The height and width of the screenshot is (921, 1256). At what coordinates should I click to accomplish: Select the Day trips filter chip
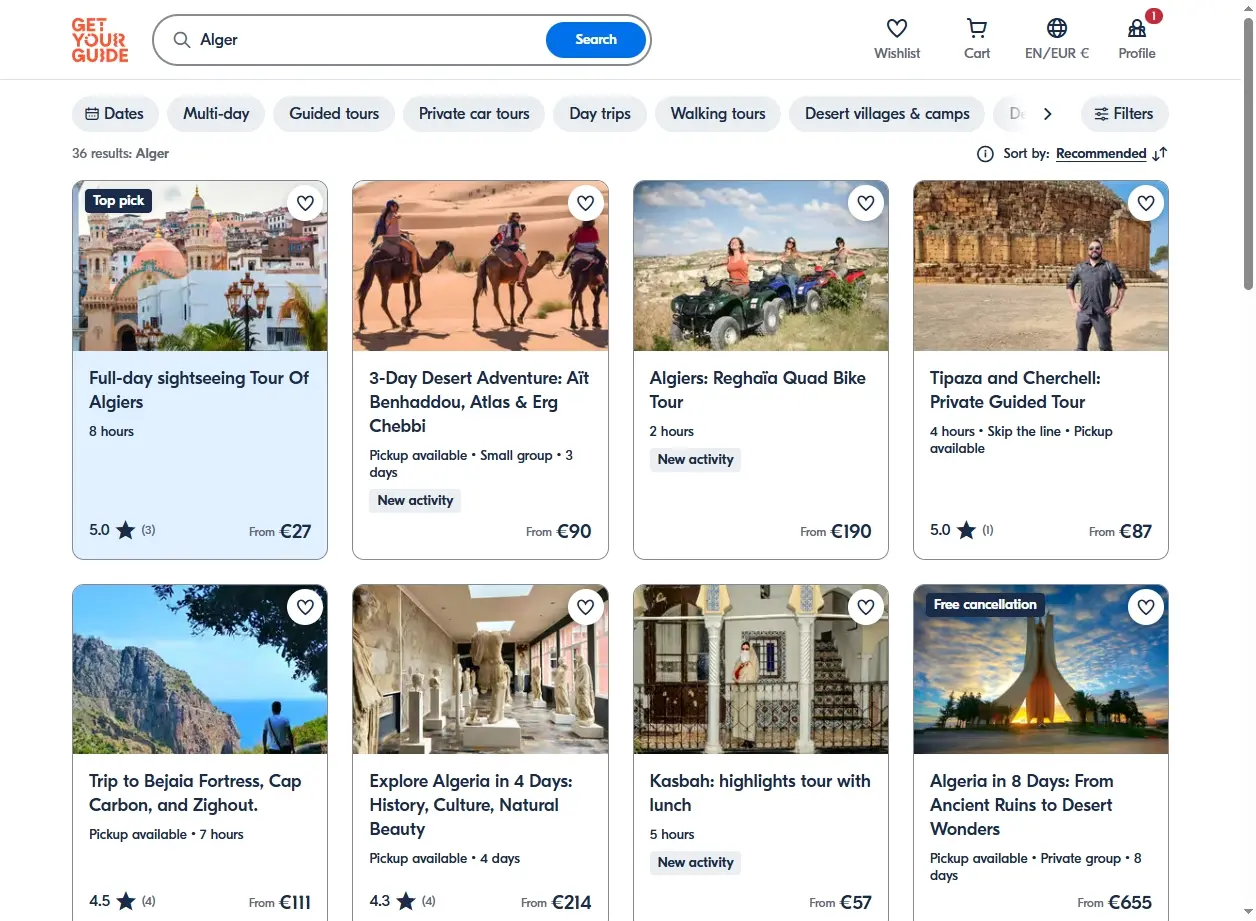pos(600,114)
